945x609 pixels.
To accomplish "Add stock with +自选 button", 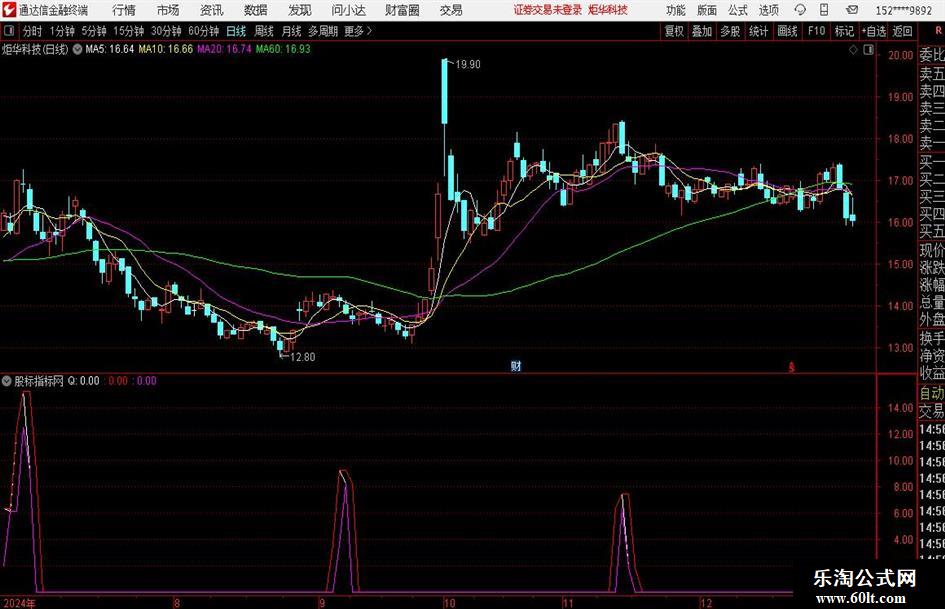I will pos(874,31).
